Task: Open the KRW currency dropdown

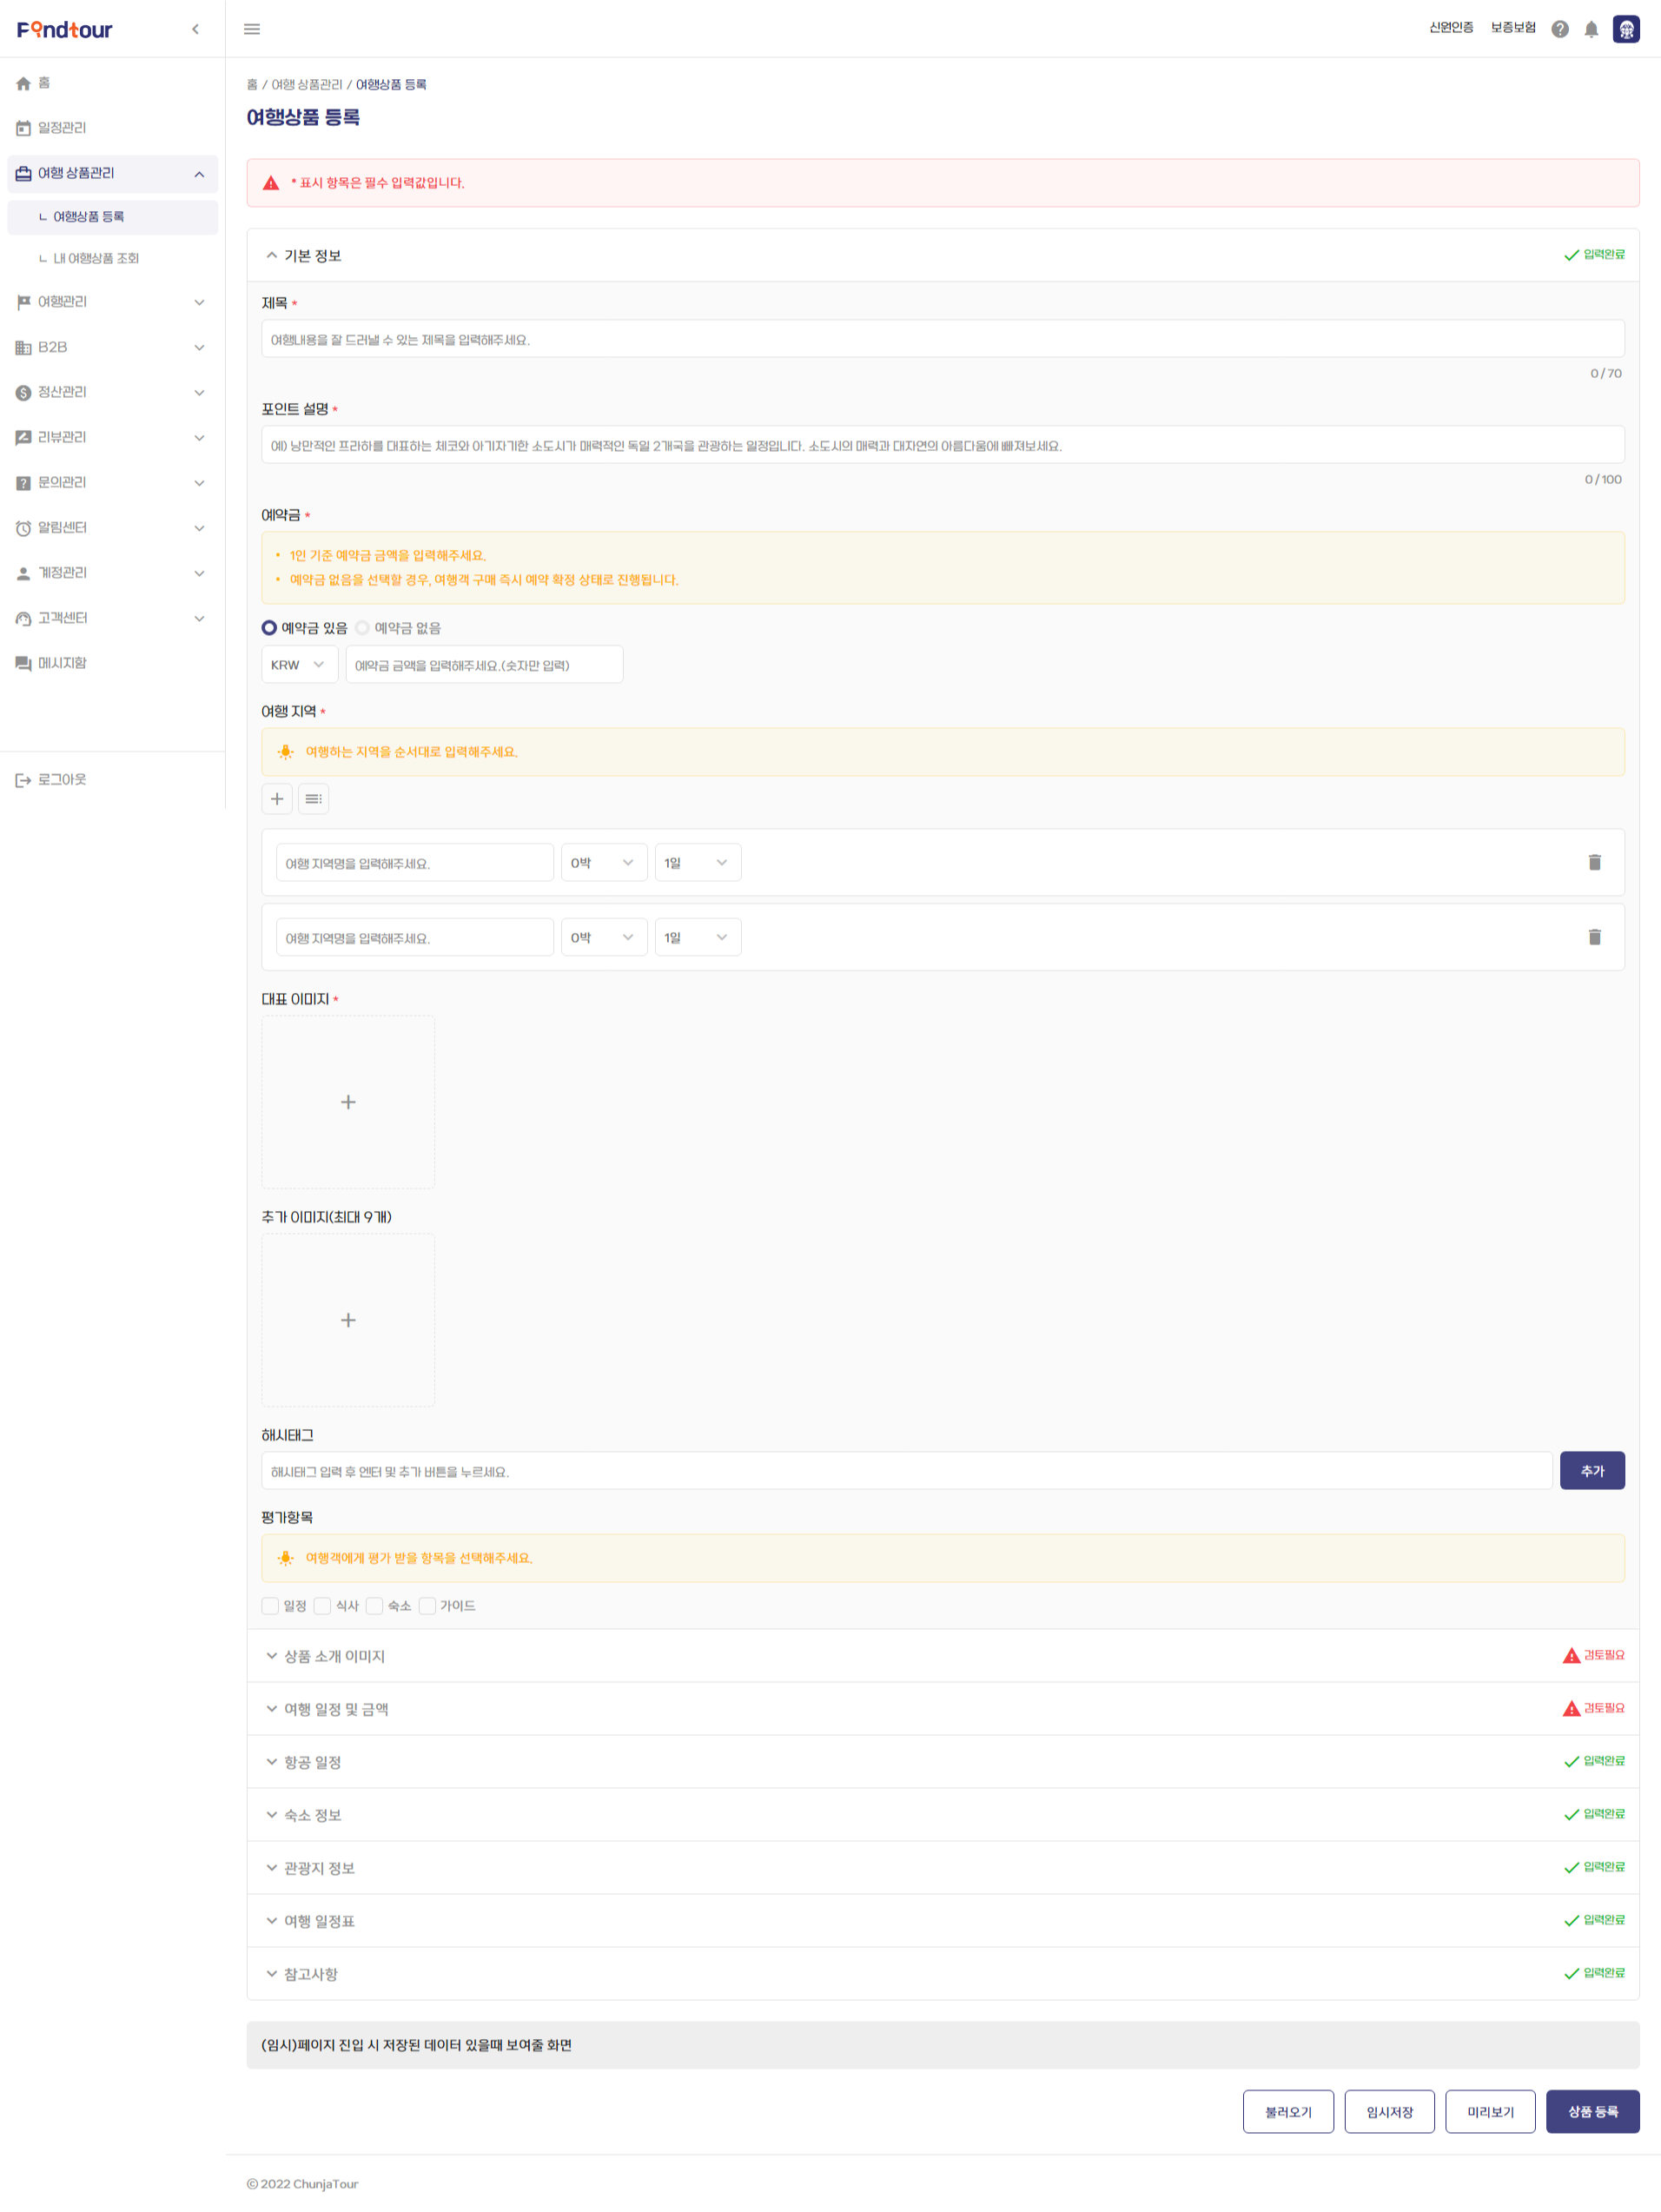Action: pos(300,664)
